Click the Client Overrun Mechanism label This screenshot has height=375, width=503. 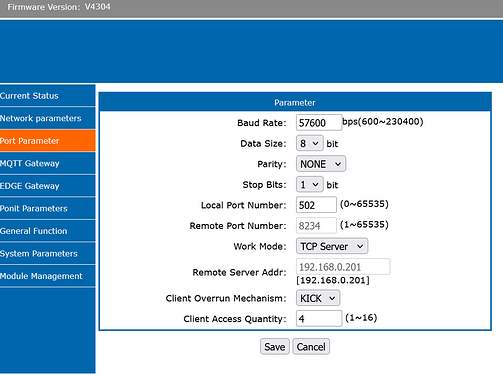226,298
